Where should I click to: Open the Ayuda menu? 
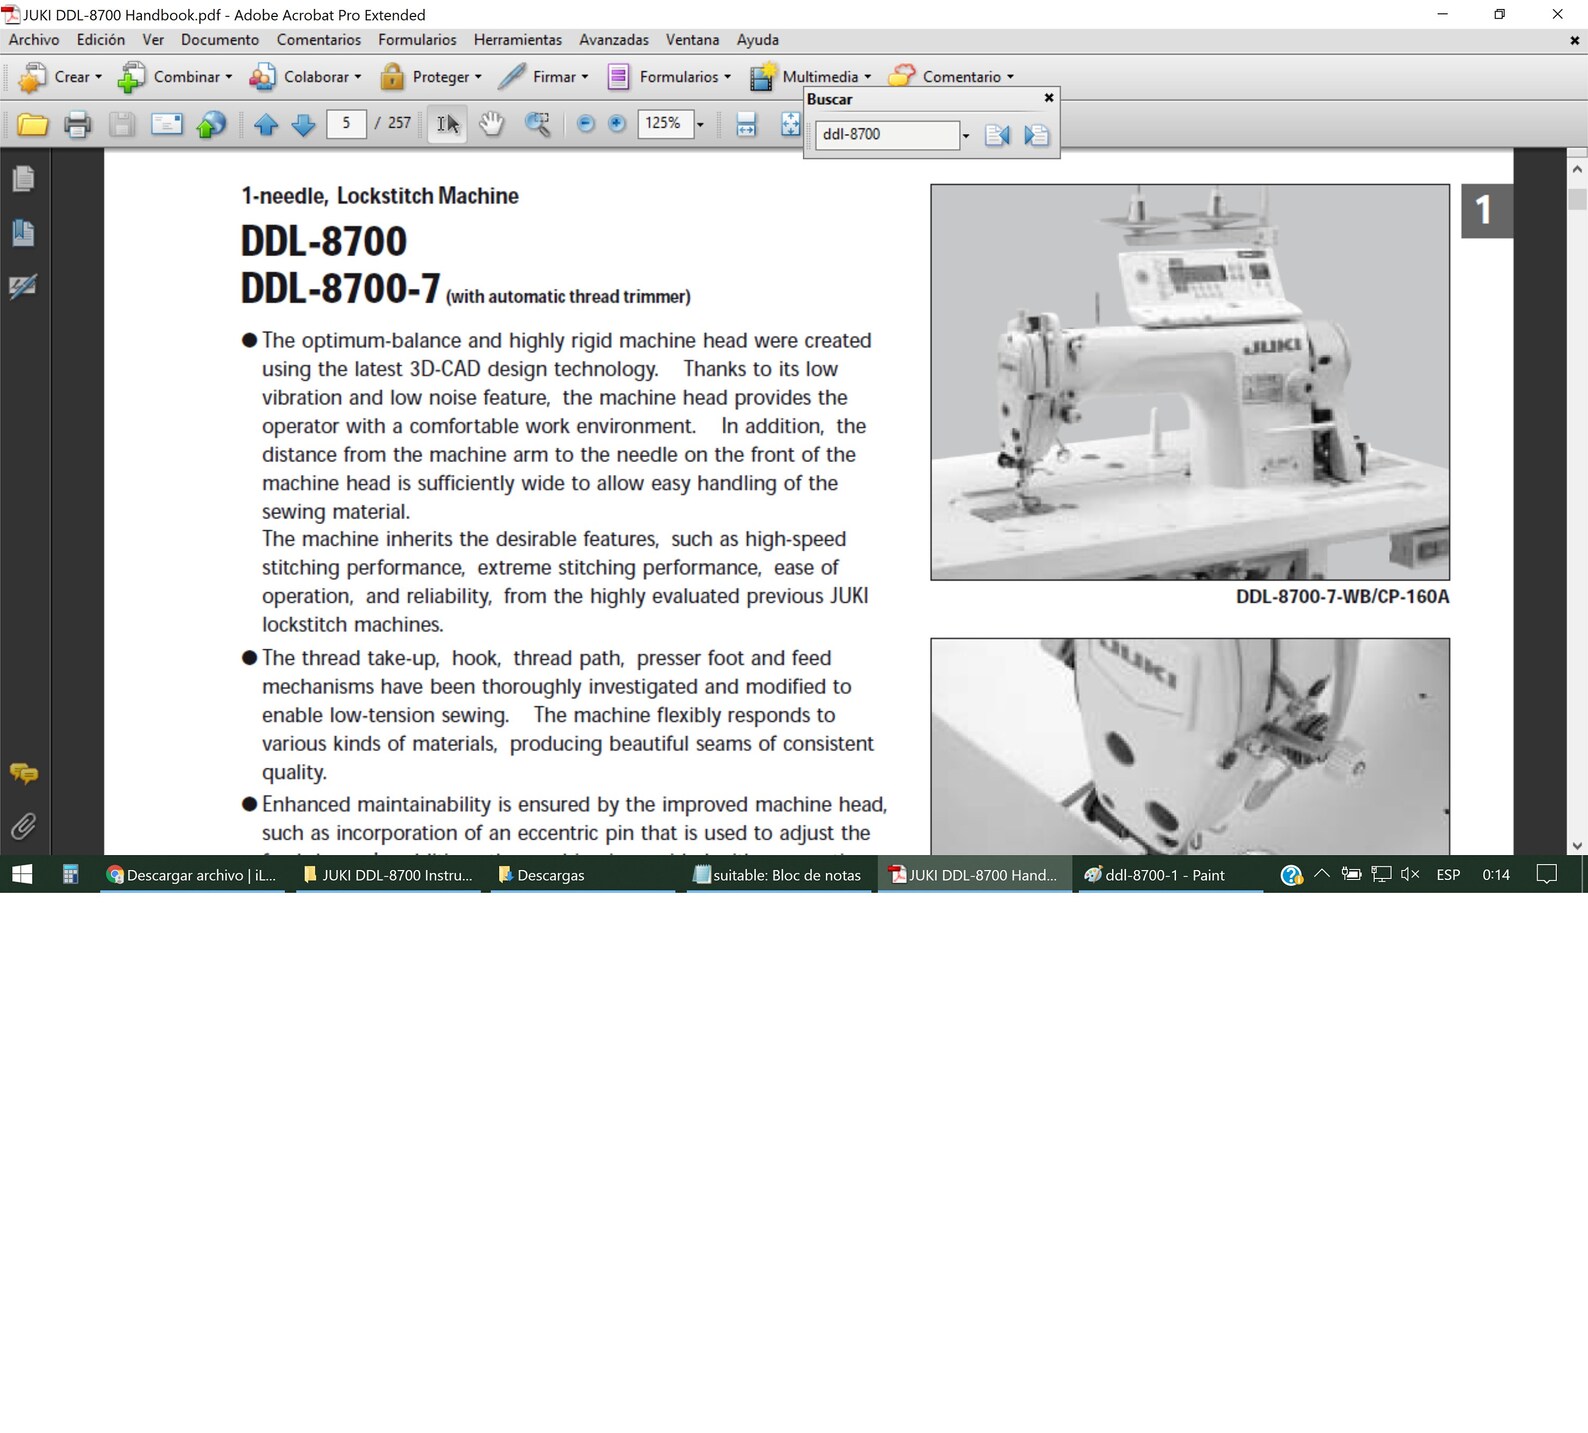tap(758, 40)
